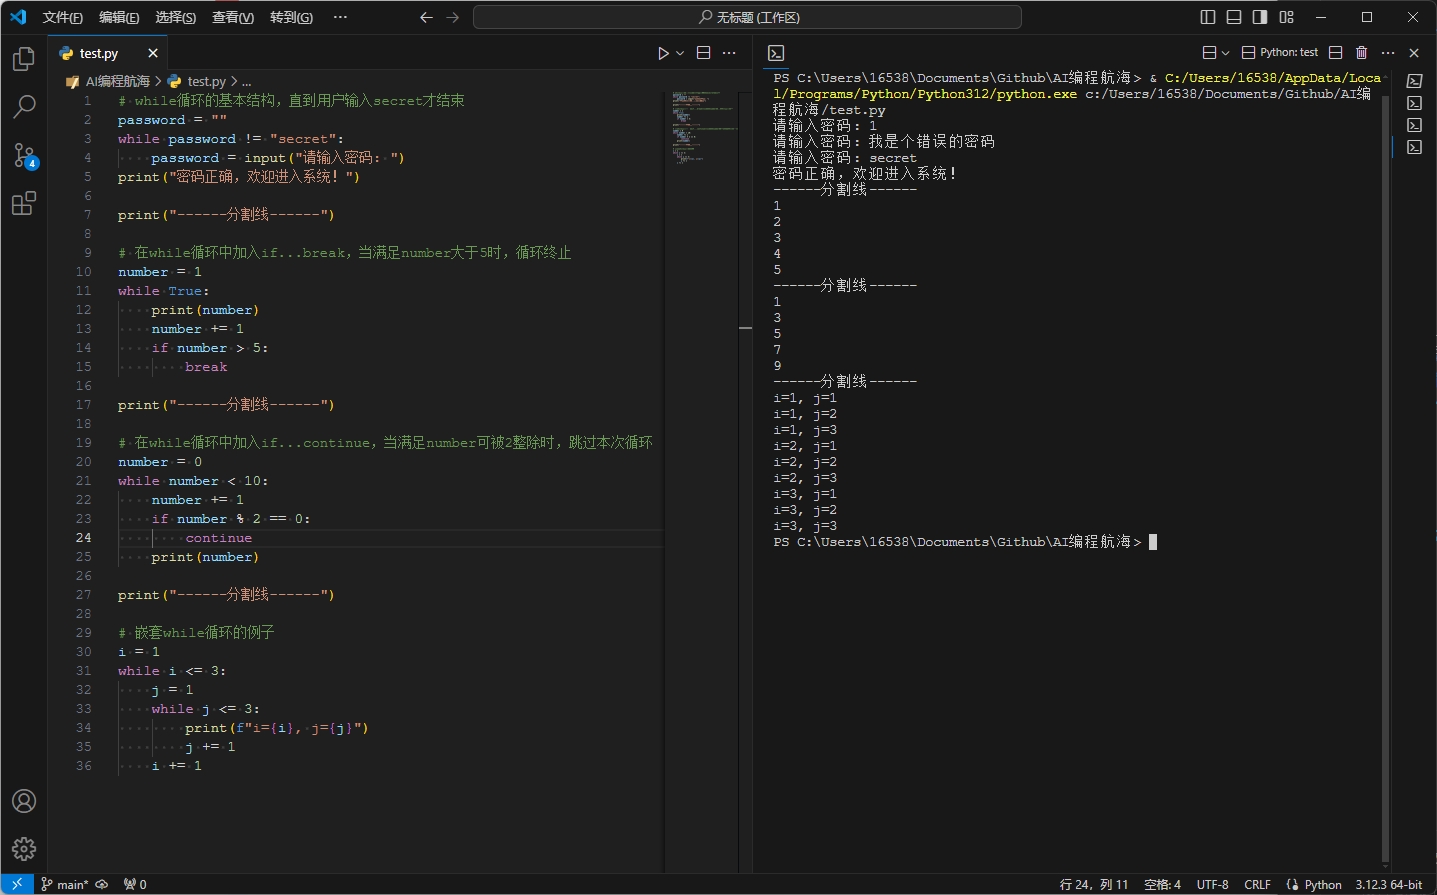Click line number 24 in gutter
Screen dimensions: 1437x895
pyautogui.click(x=83, y=538)
